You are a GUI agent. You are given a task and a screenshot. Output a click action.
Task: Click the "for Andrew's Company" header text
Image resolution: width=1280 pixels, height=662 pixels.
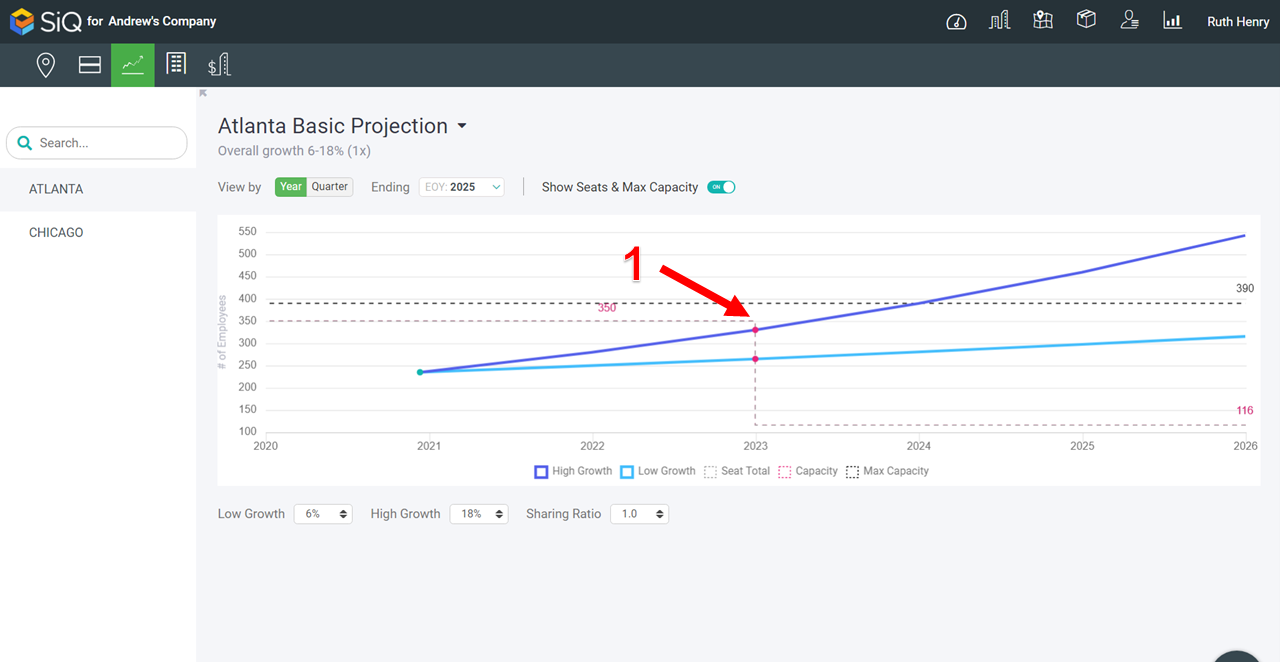[152, 21]
